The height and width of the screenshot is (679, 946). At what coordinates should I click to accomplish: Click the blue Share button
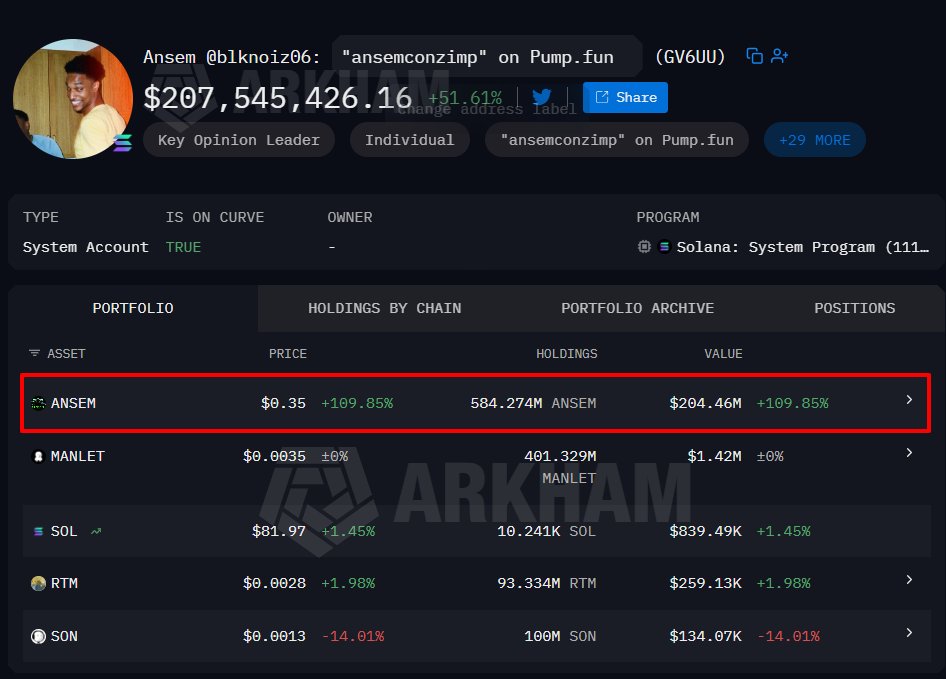pos(625,97)
